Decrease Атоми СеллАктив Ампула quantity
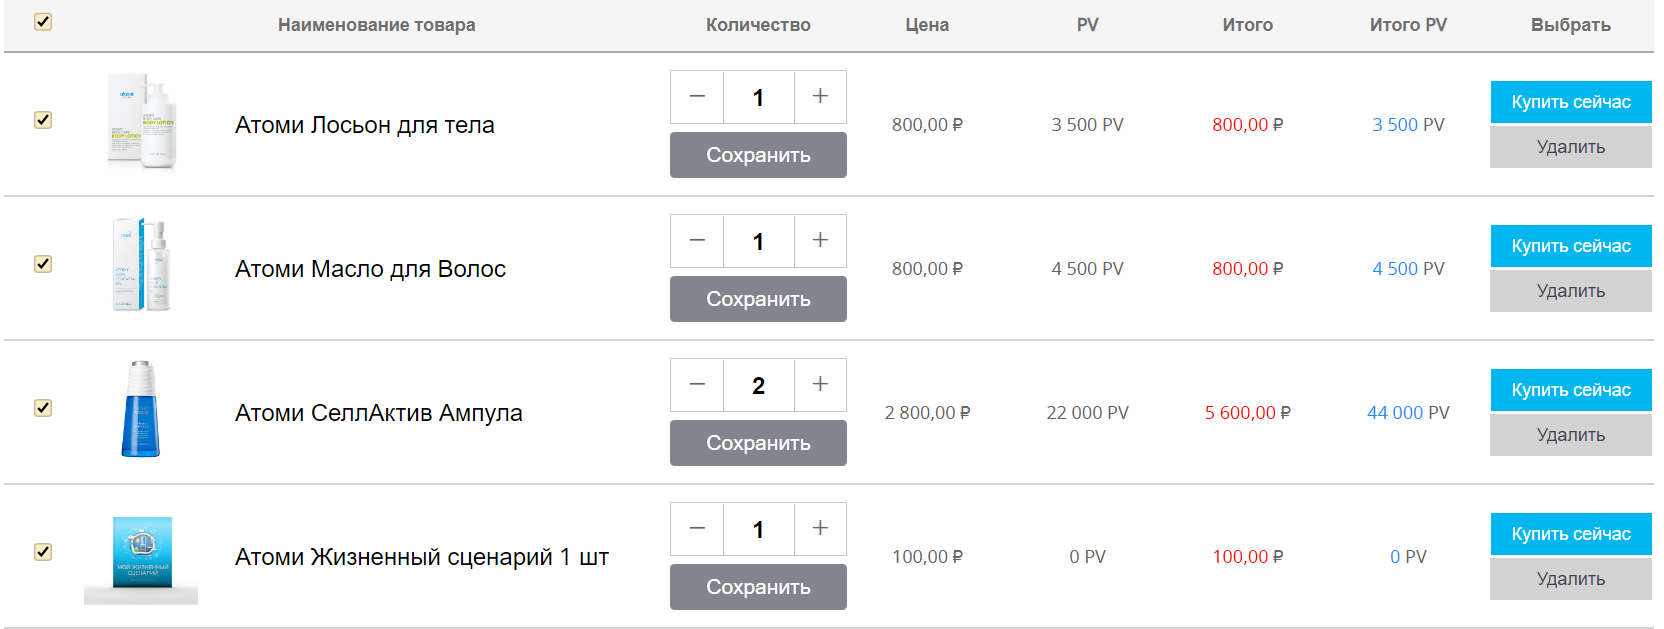 (x=697, y=385)
